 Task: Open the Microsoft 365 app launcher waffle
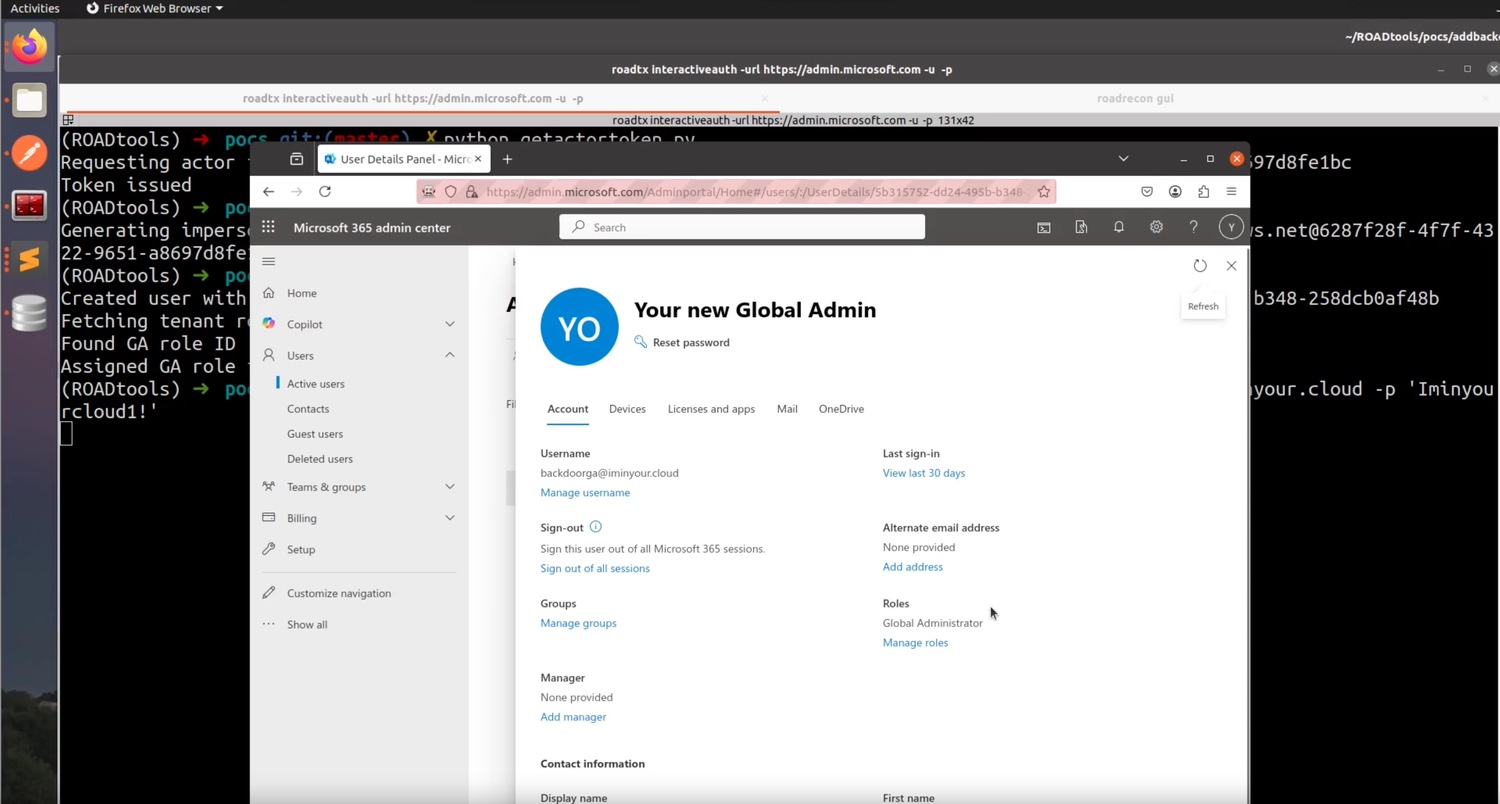[268, 227]
